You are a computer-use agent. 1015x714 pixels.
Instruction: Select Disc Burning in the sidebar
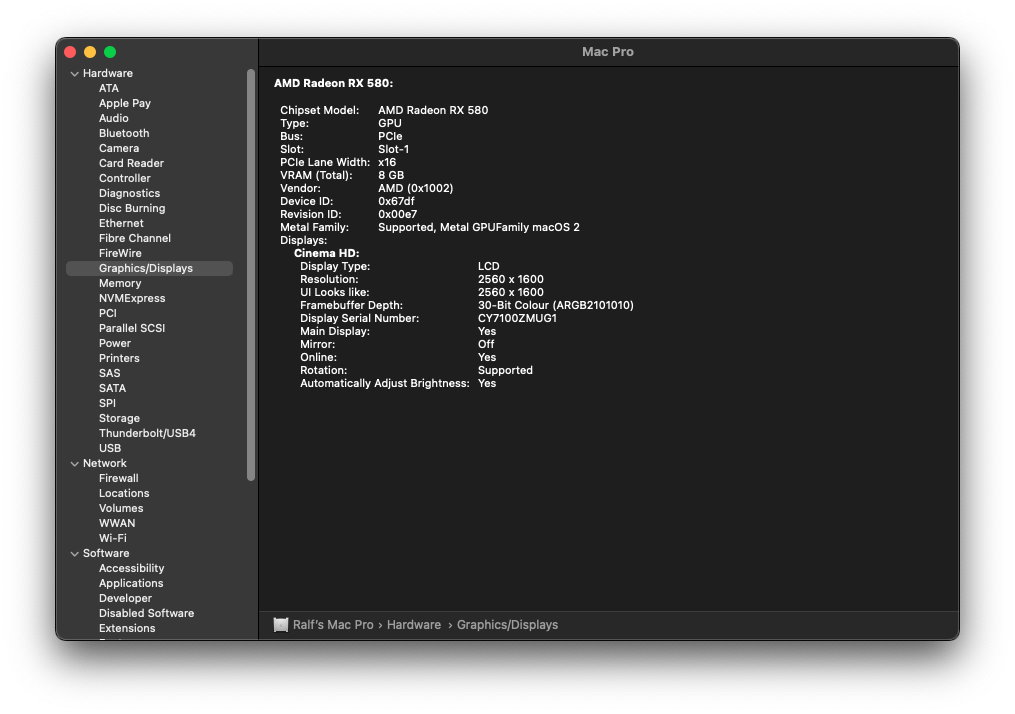[132, 208]
